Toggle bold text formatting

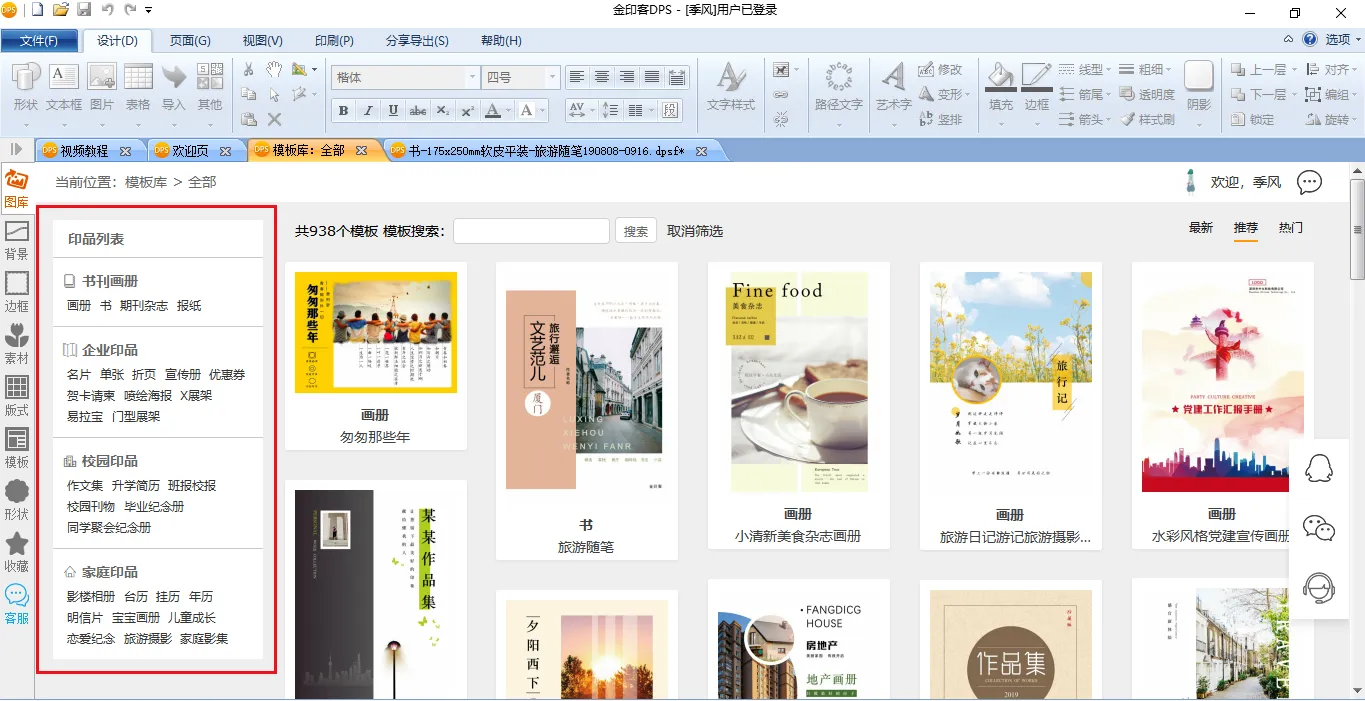[x=343, y=110]
